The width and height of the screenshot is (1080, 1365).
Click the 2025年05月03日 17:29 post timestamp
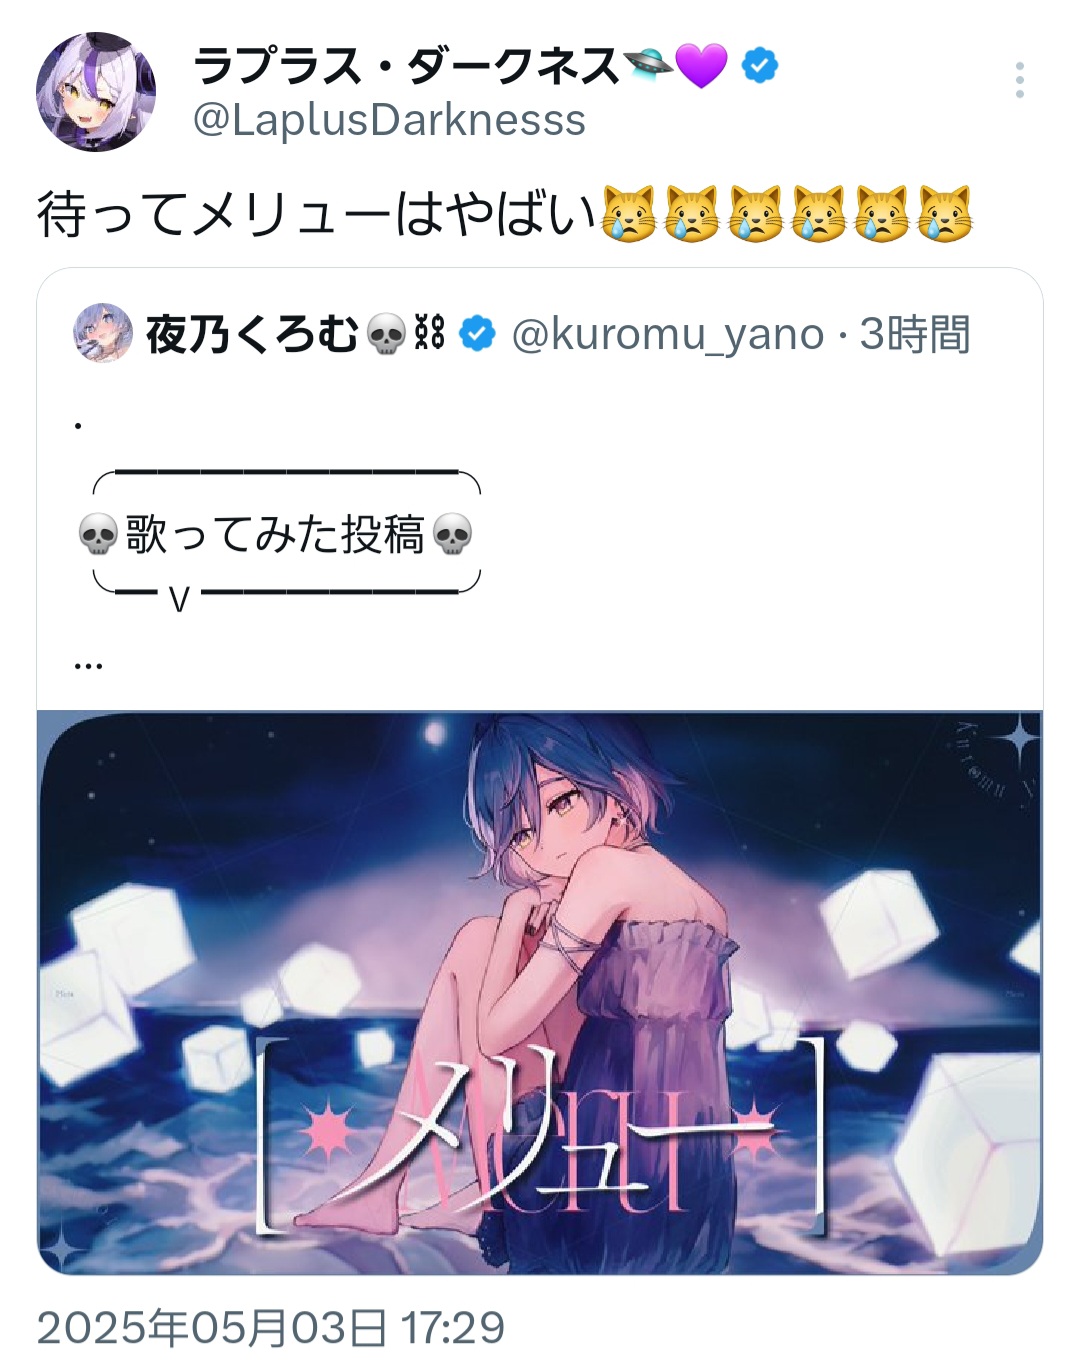point(271,1328)
